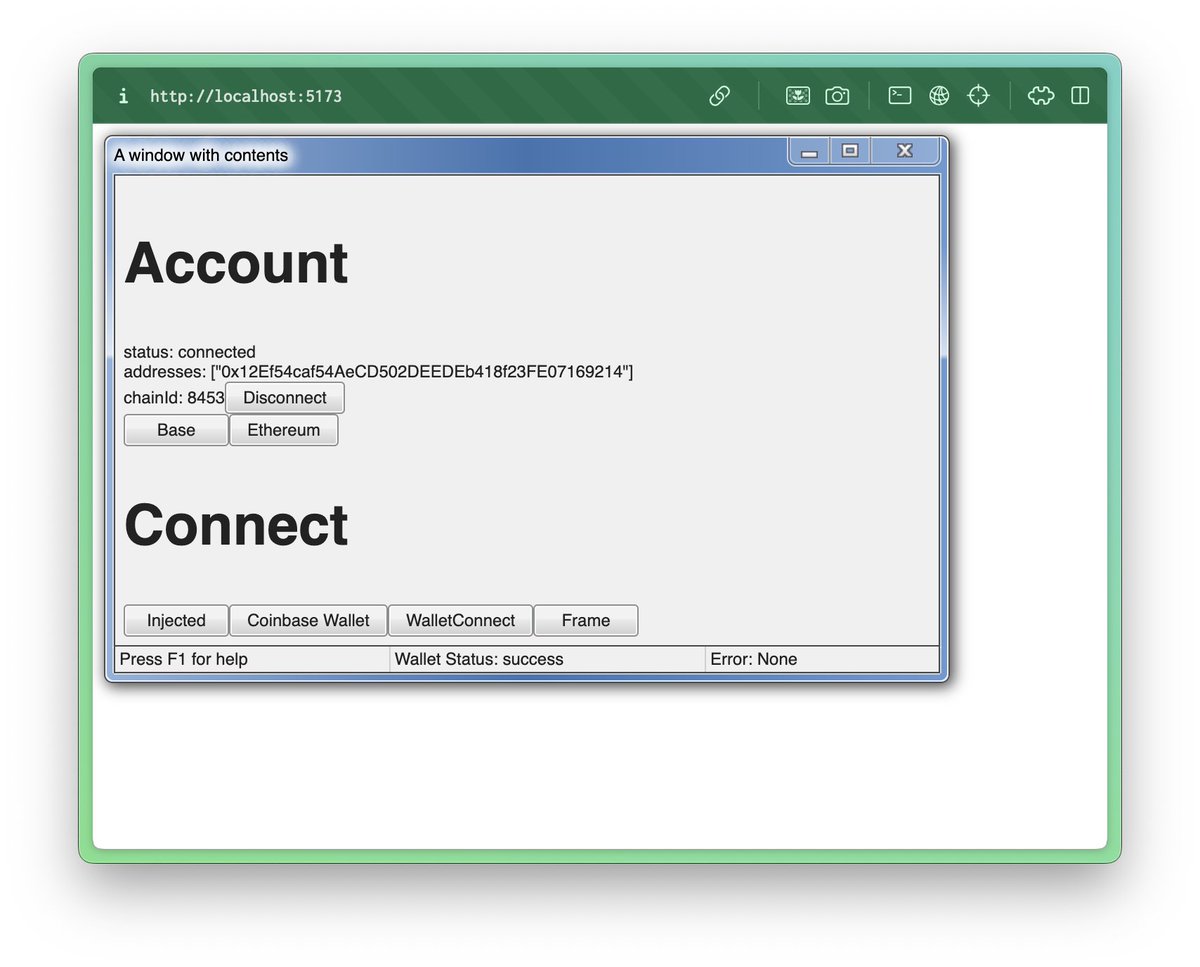Minimize the "A window with contents" window
This screenshot has height=967, width=1200.
[x=810, y=151]
